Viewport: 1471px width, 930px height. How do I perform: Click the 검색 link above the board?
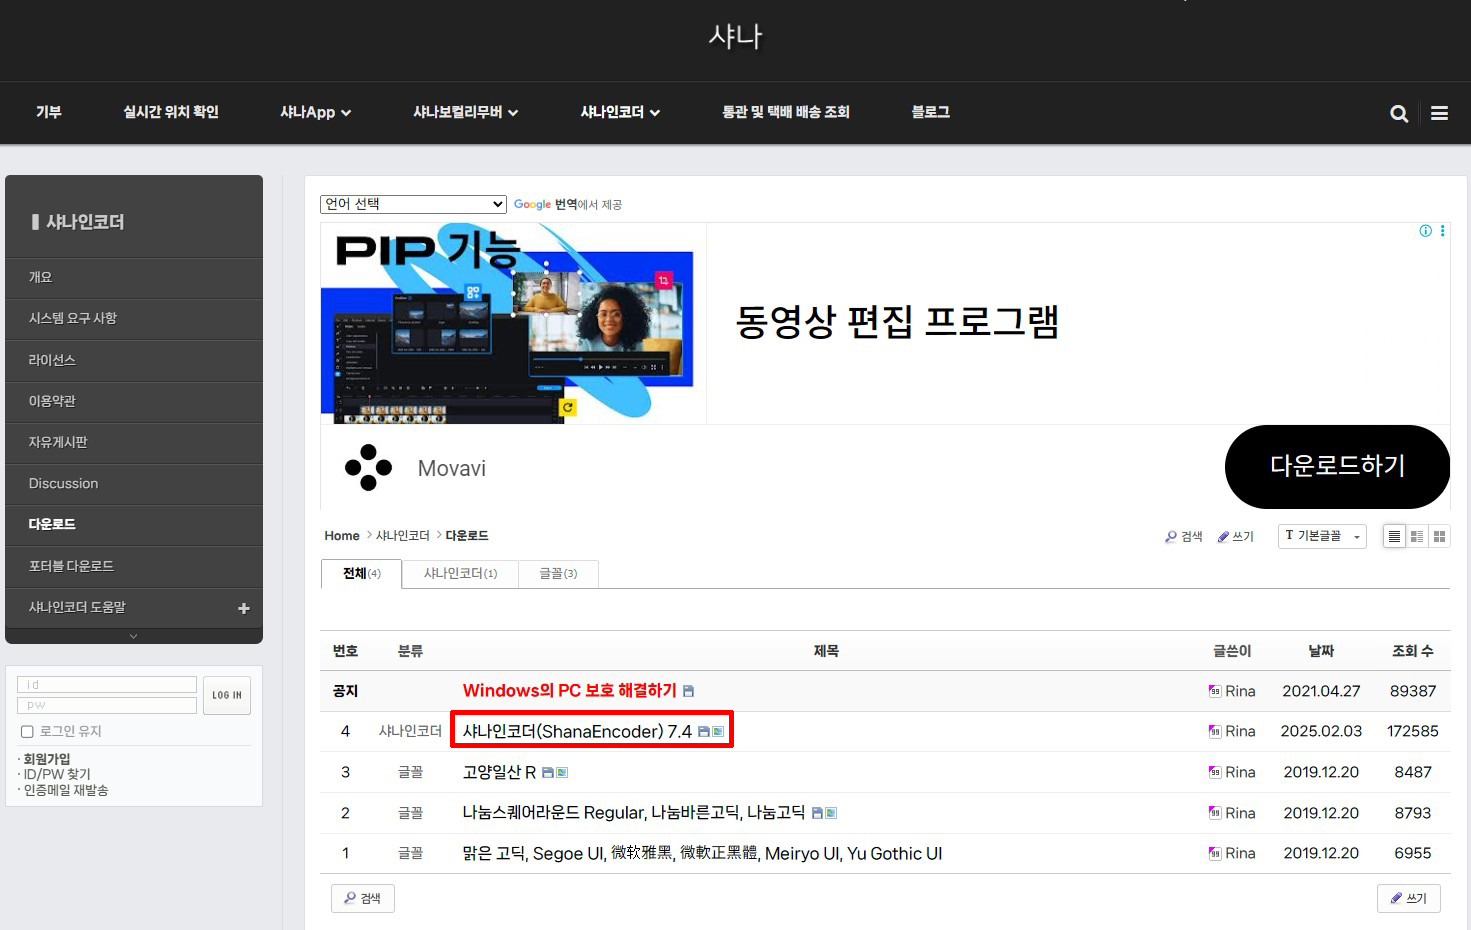[x=1184, y=537]
